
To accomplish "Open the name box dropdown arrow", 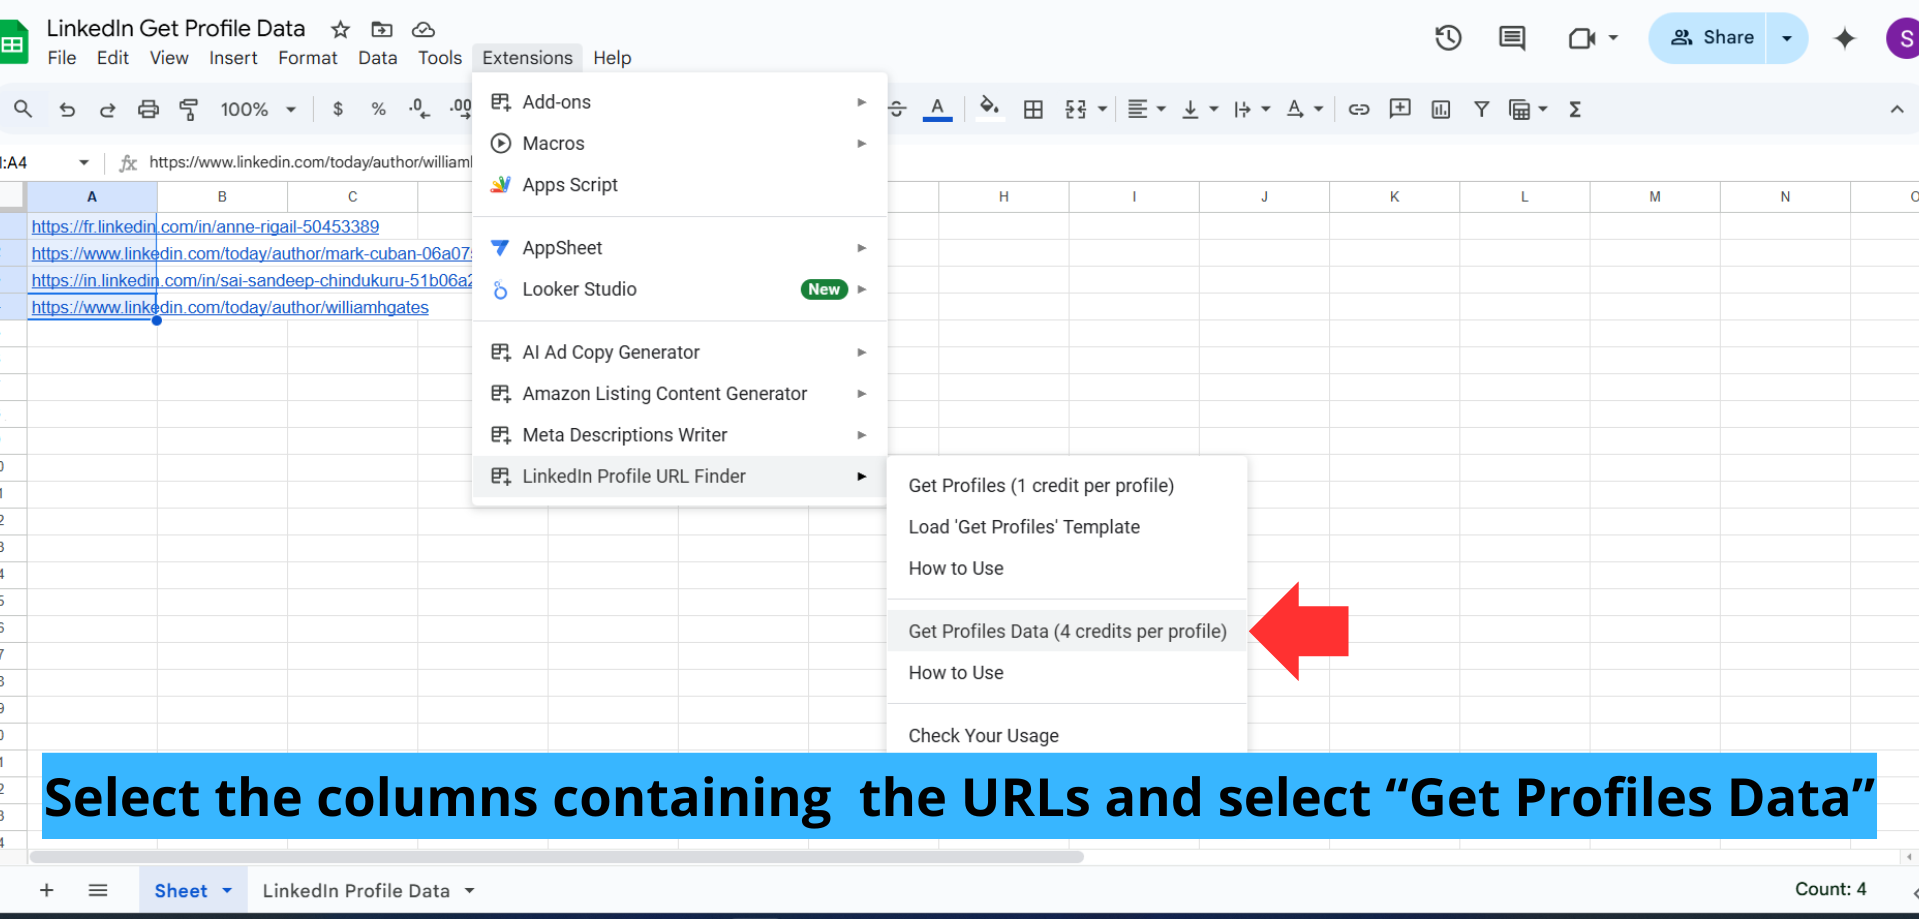I will [x=84, y=162].
